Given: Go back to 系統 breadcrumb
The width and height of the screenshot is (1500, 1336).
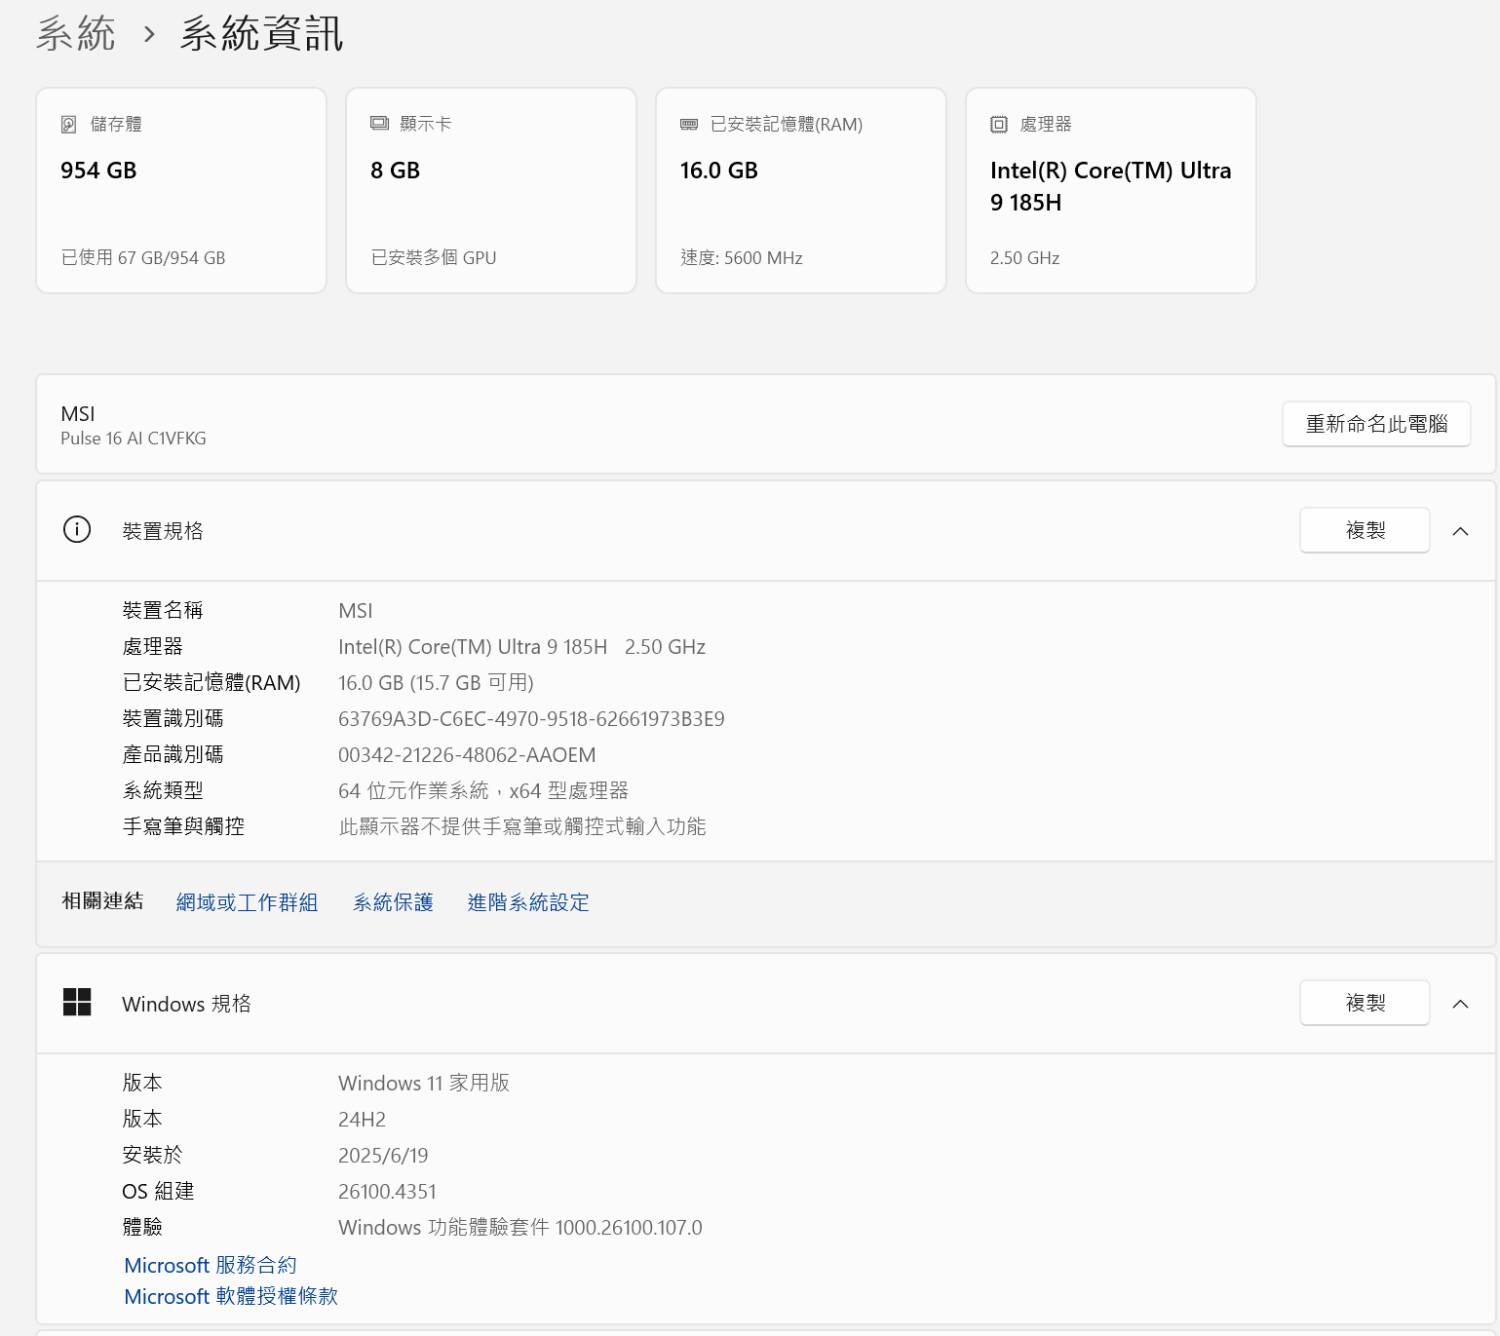Looking at the screenshot, I should (76, 34).
